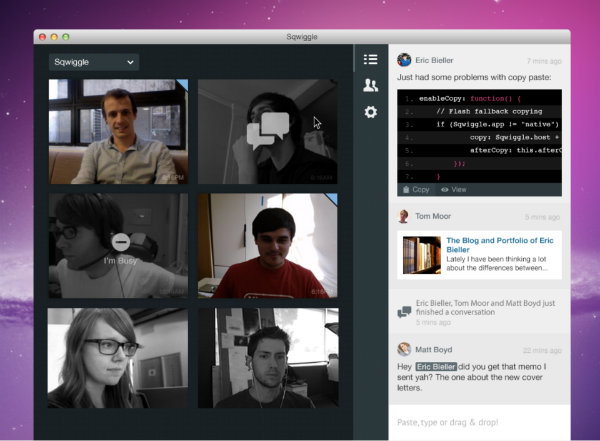This screenshot has width=600, height=441.
Task: Open the activity stream list icon
Action: [370, 59]
